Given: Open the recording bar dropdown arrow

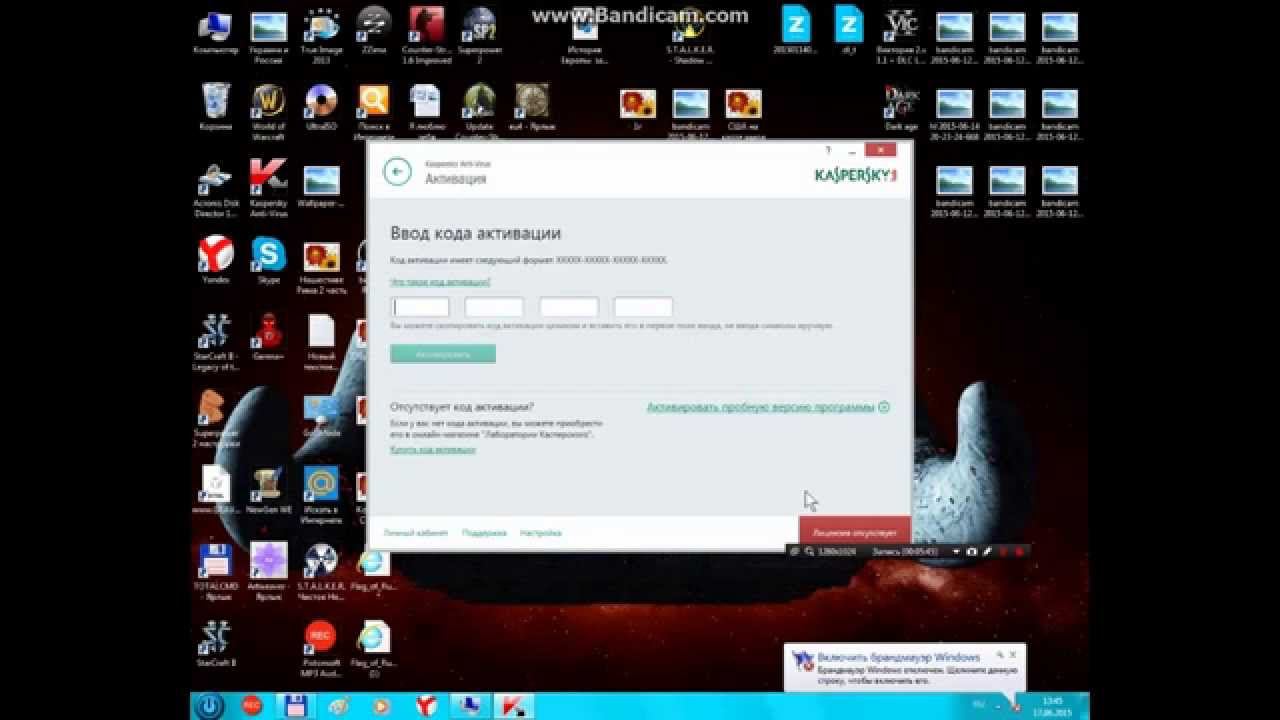Looking at the screenshot, I should pos(956,551).
